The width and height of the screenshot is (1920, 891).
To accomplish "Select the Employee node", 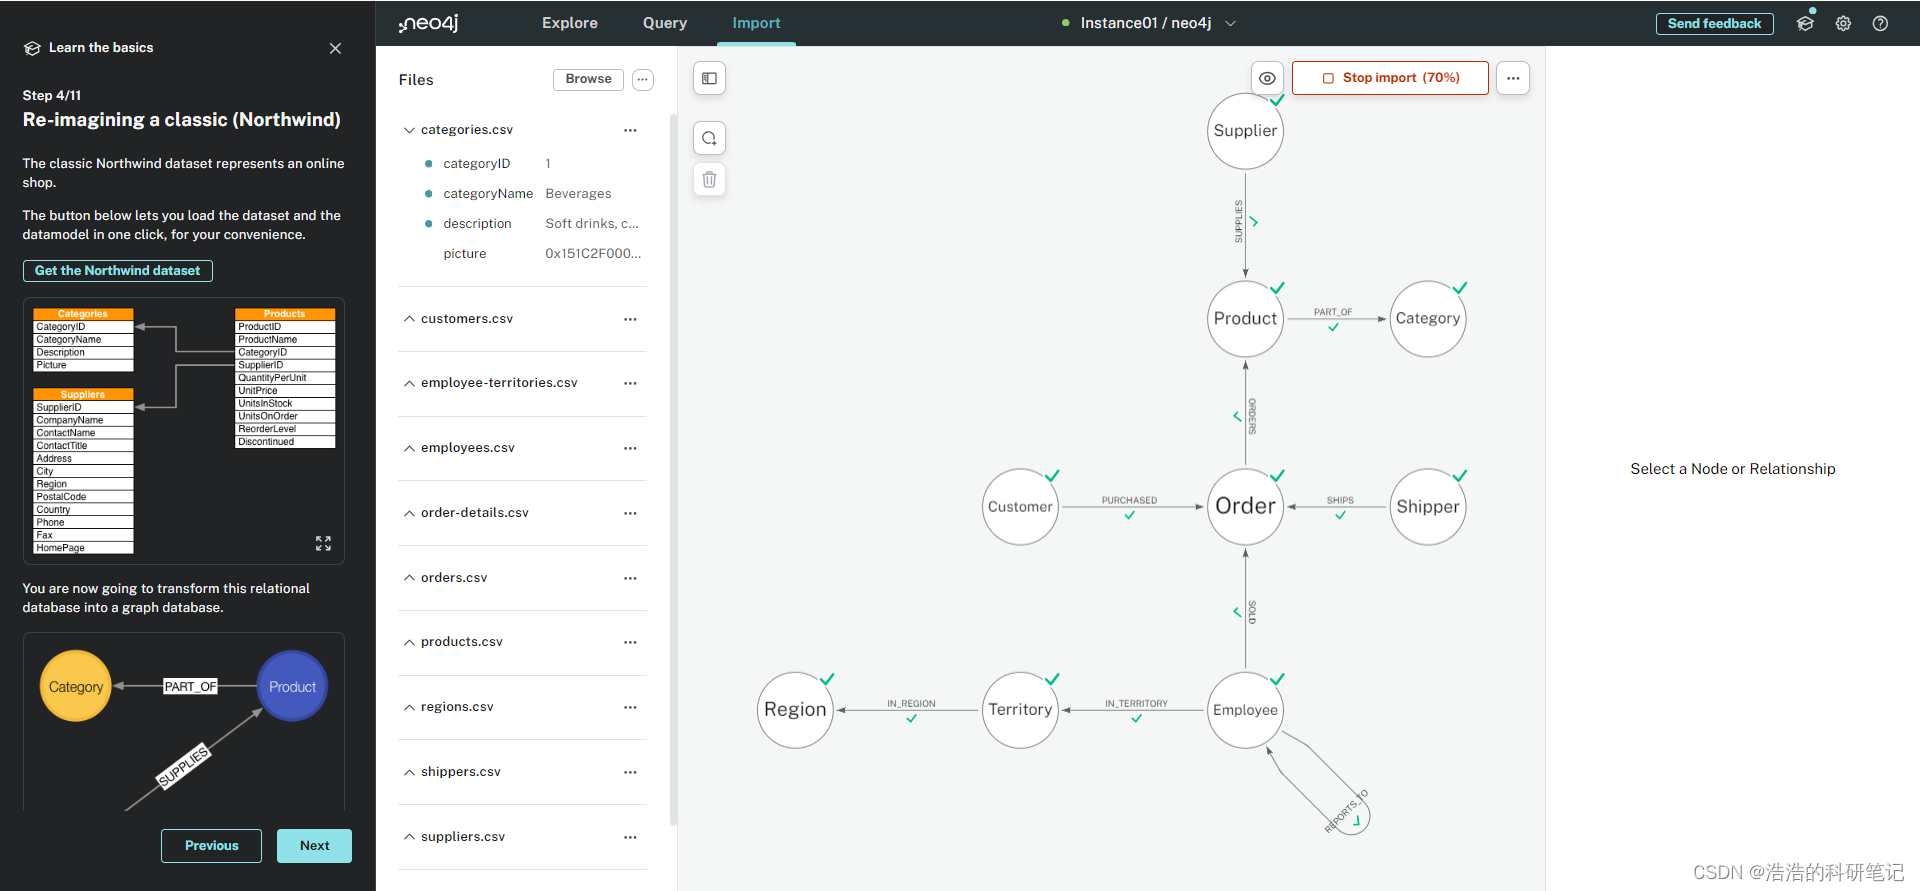I will [x=1245, y=710].
